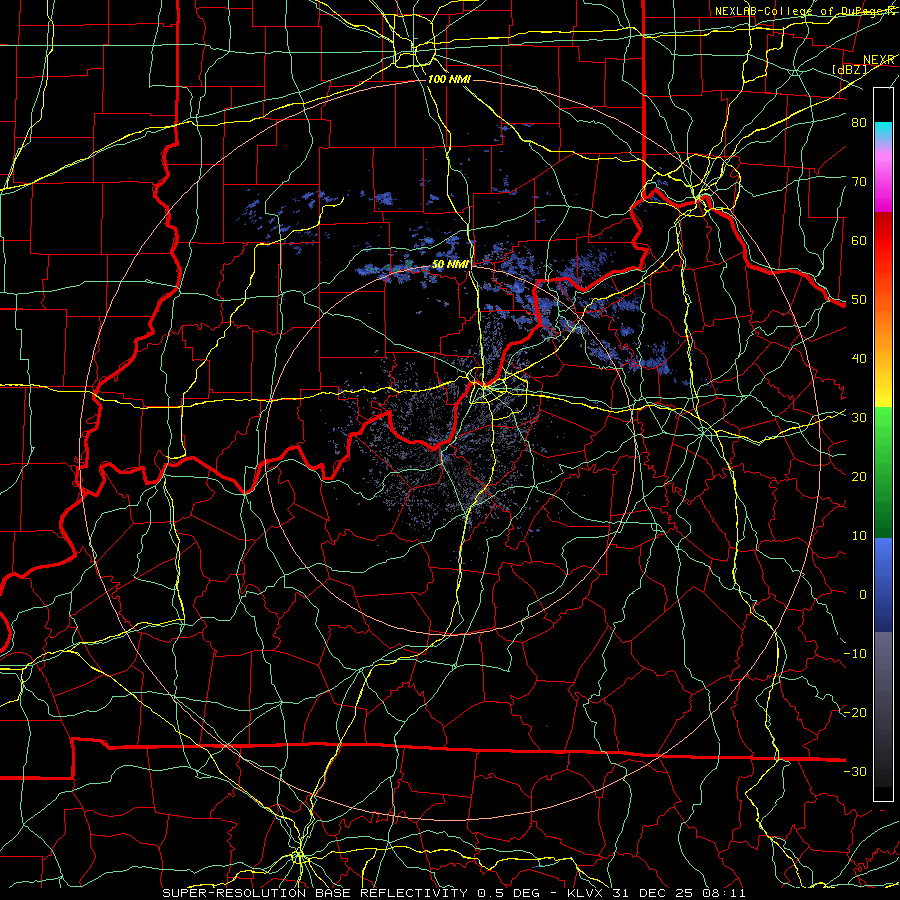Click the blue band of the color bar
The height and width of the screenshot is (900, 900).
click(883, 583)
